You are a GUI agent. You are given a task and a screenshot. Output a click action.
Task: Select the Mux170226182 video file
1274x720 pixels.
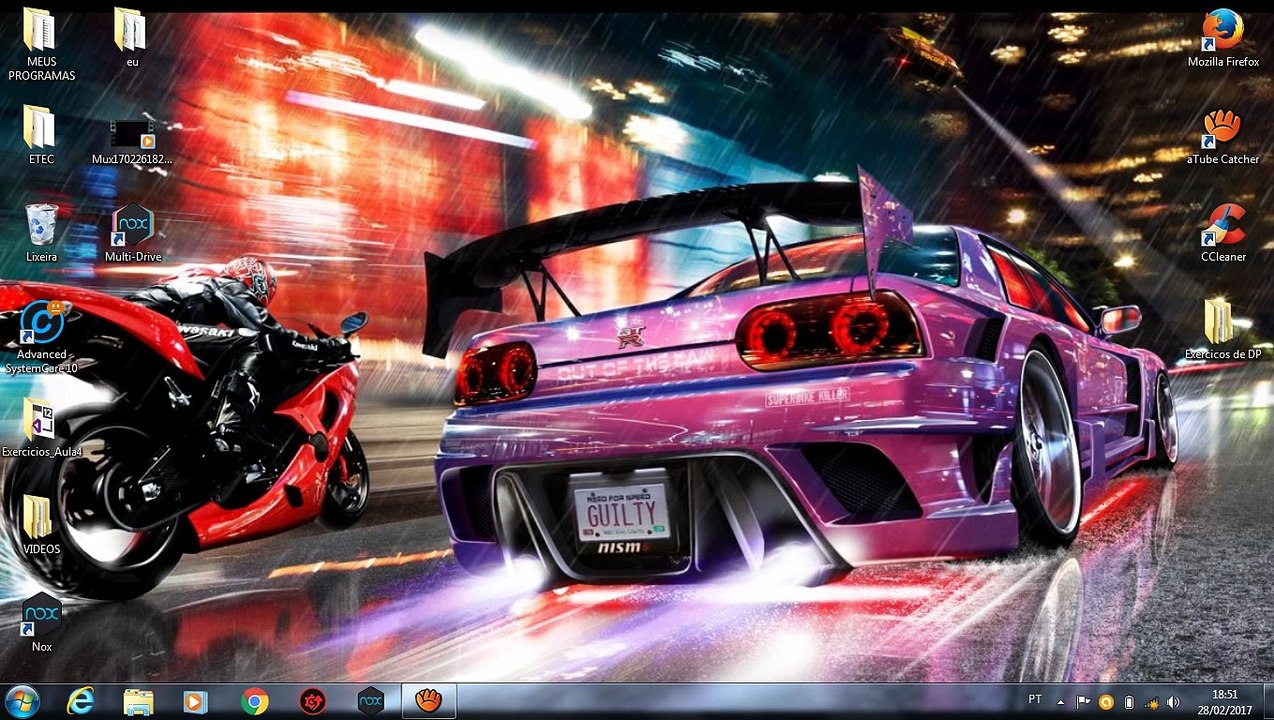pos(132,142)
